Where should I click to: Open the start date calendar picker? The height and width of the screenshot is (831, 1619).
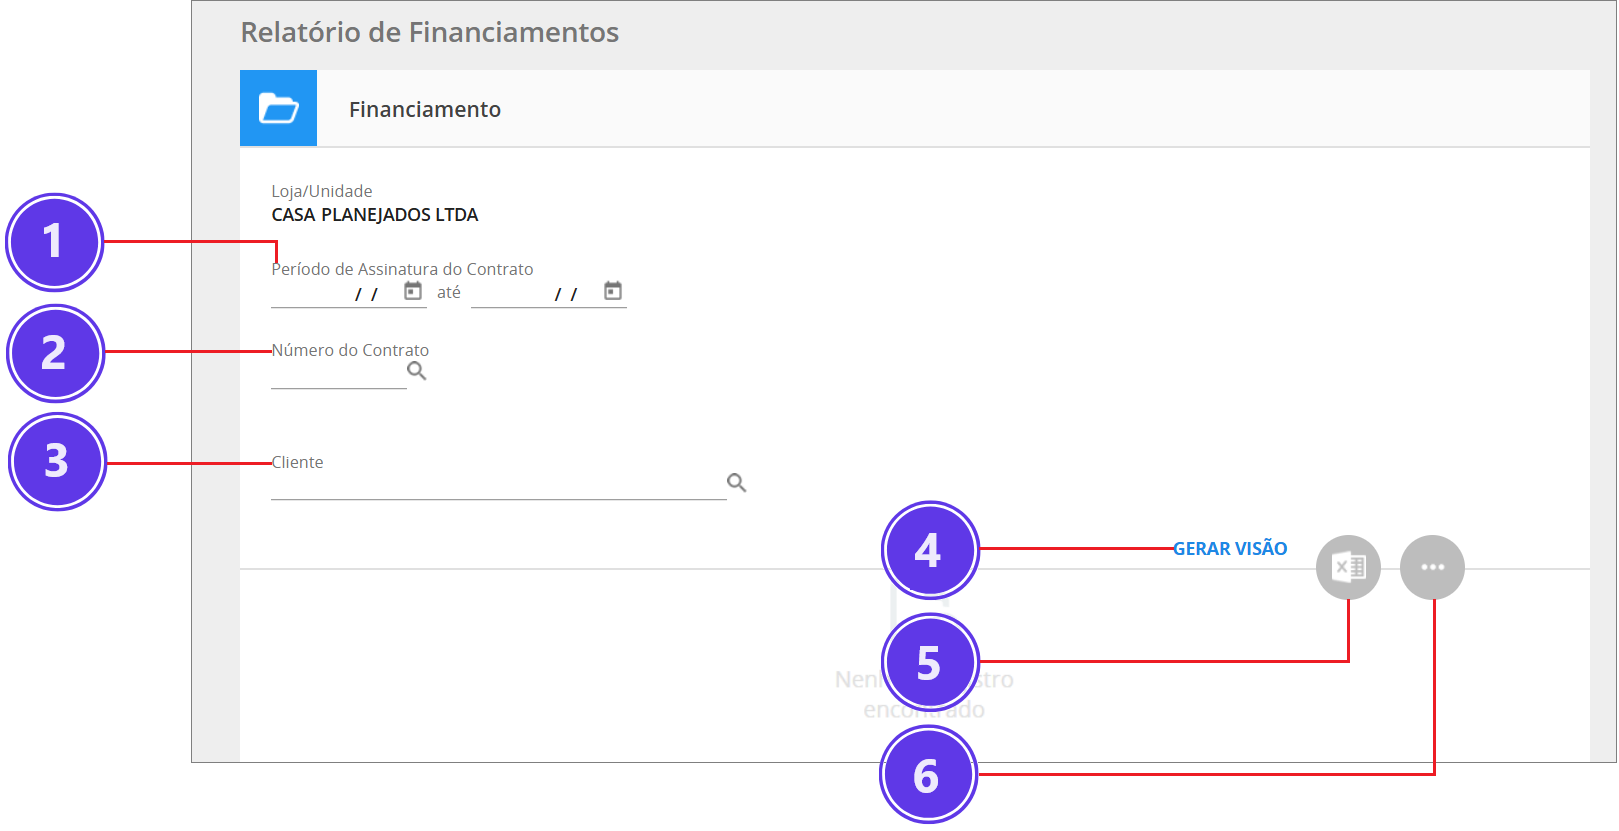click(413, 291)
